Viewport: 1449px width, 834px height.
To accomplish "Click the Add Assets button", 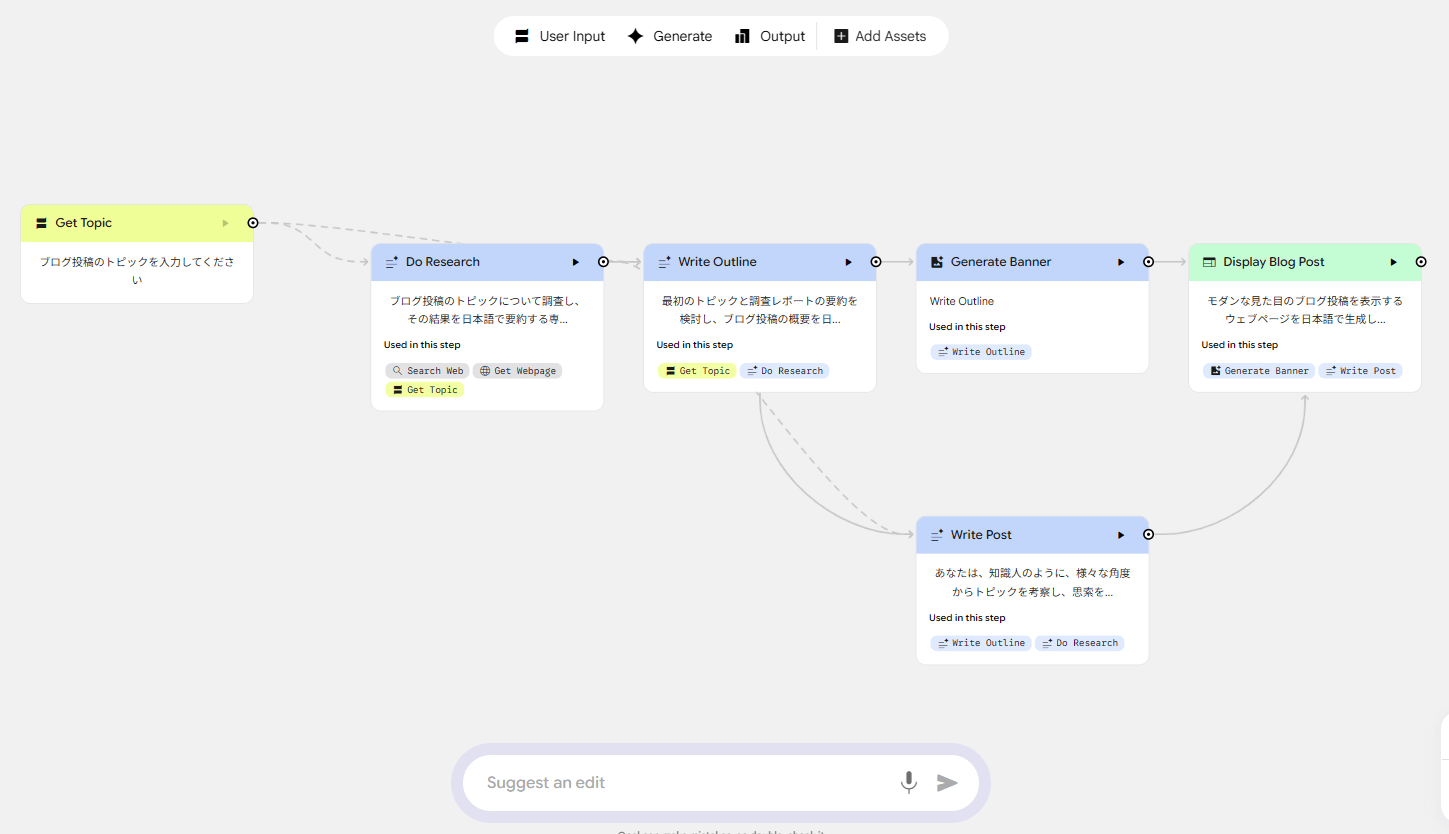I will 880,36.
